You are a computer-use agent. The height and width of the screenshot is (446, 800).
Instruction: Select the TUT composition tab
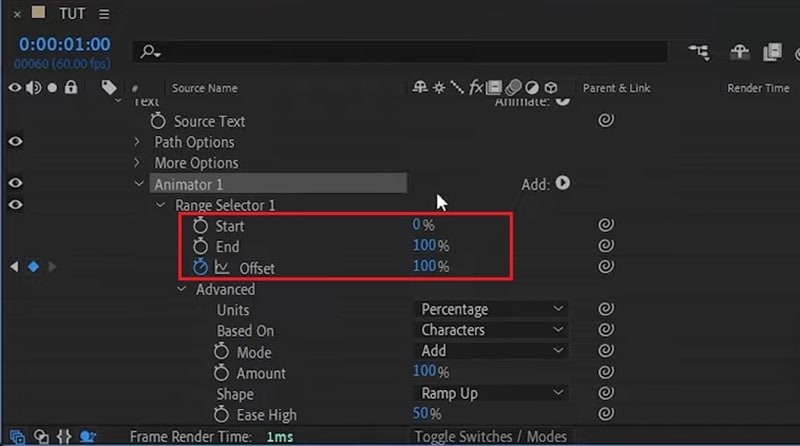72,14
